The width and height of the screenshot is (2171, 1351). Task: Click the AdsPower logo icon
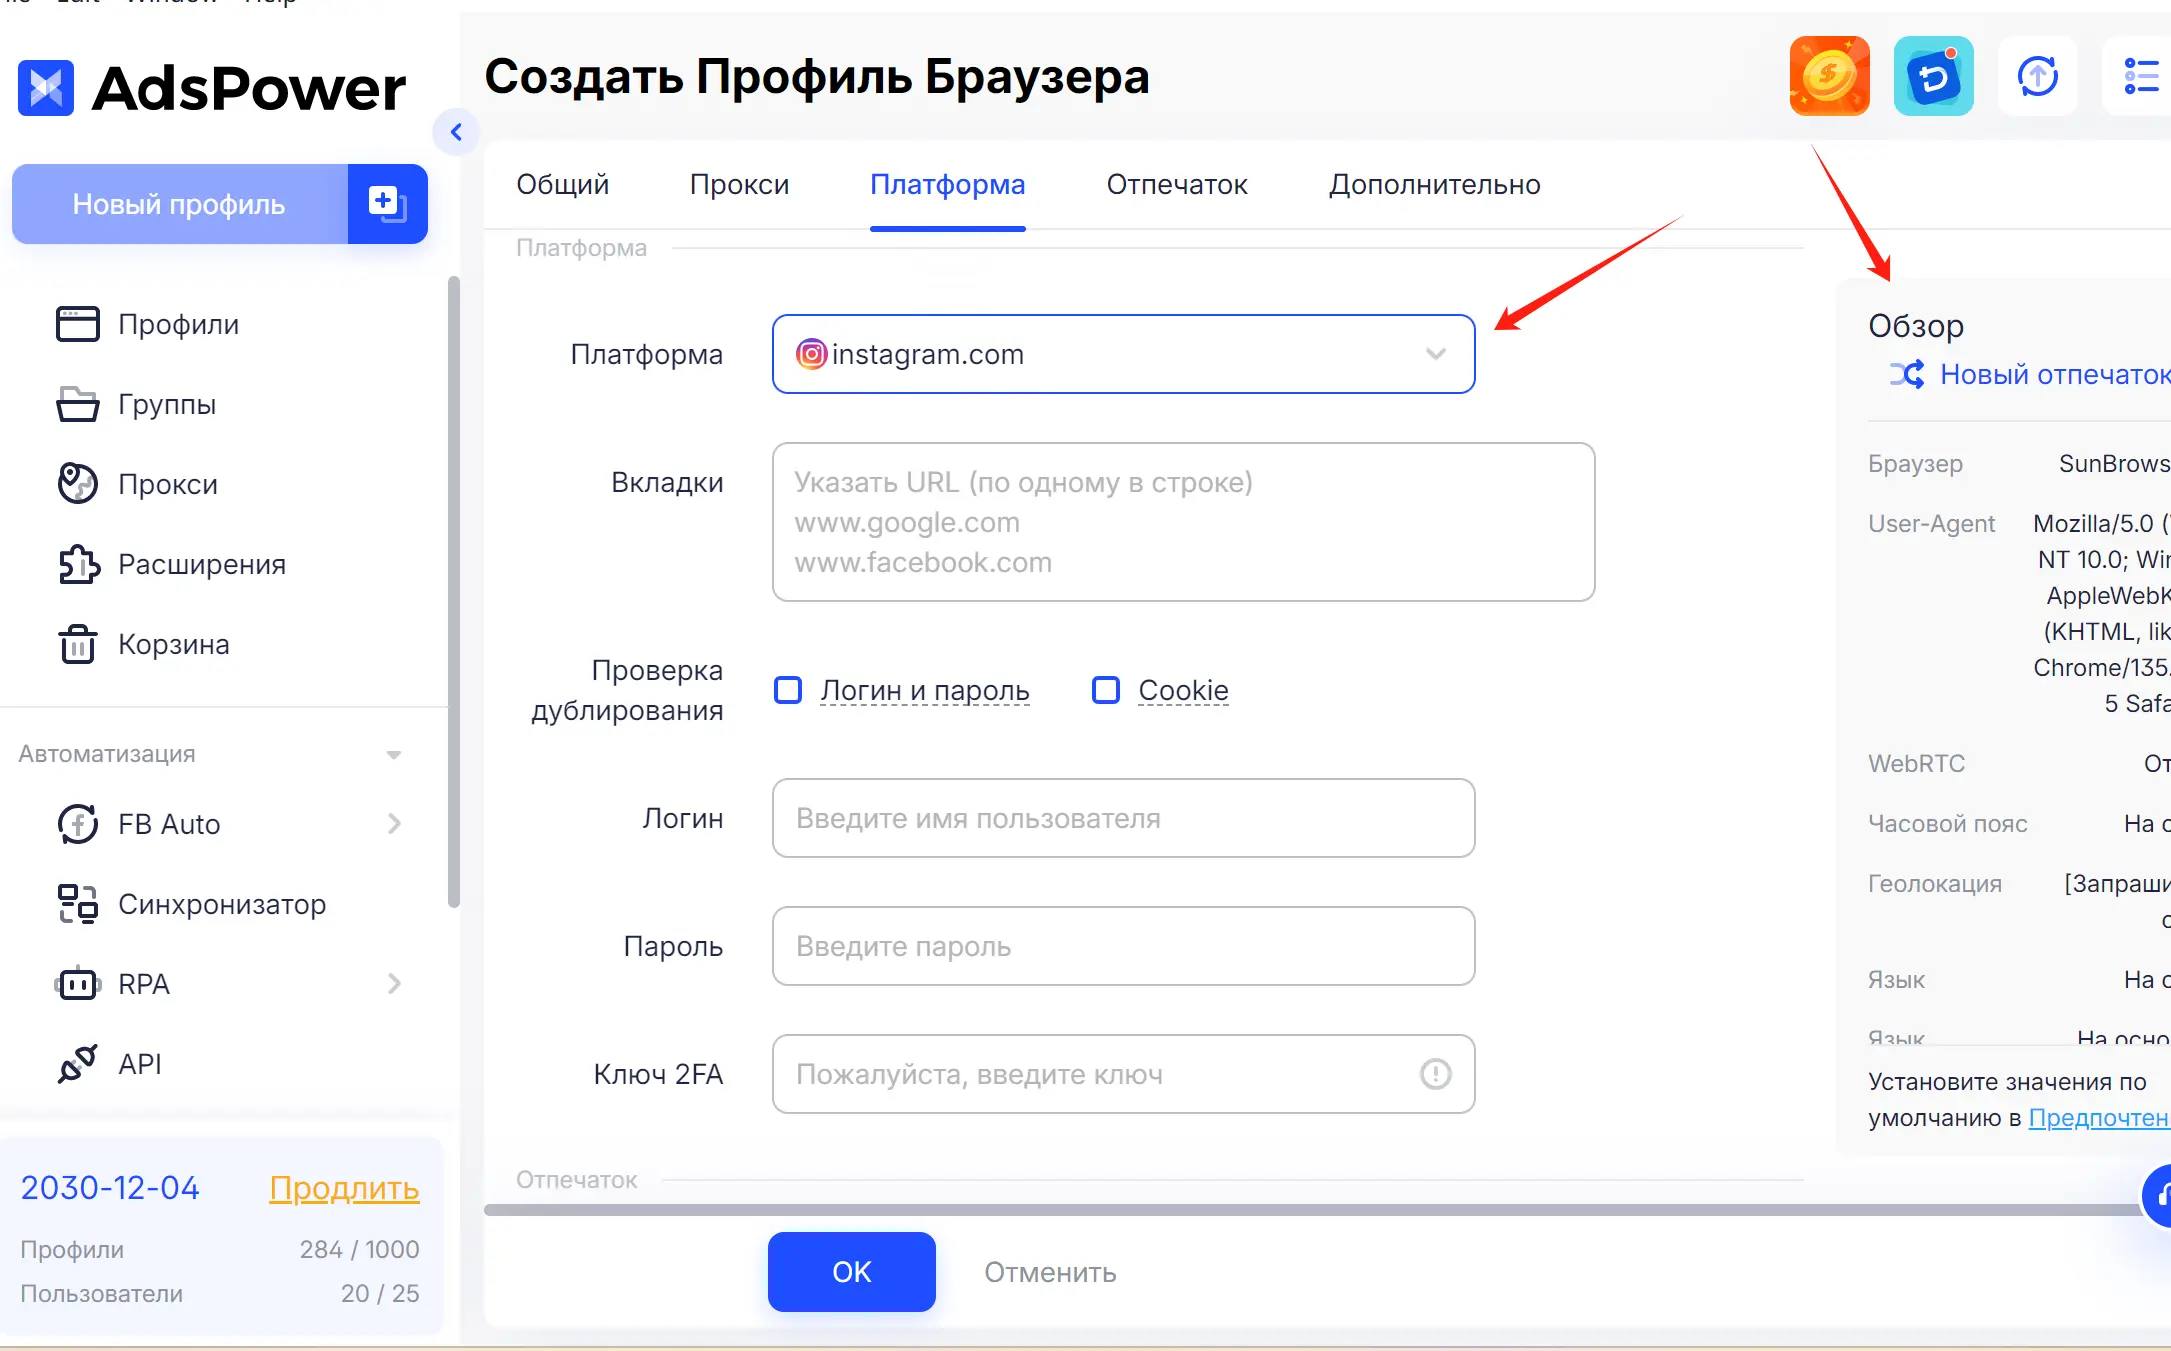46,88
